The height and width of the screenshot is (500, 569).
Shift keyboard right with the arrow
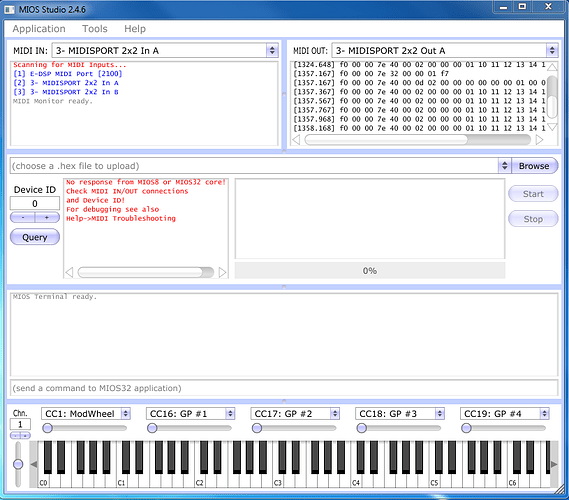pos(554,464)
